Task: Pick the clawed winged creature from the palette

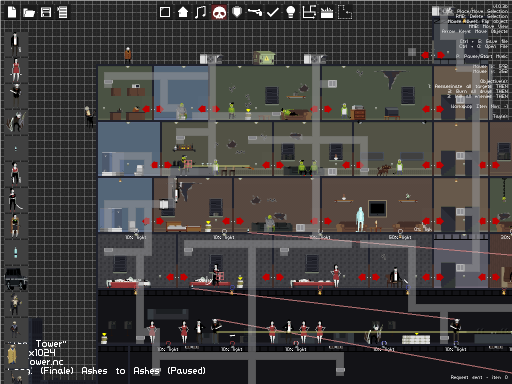Action: click(16, 122)
